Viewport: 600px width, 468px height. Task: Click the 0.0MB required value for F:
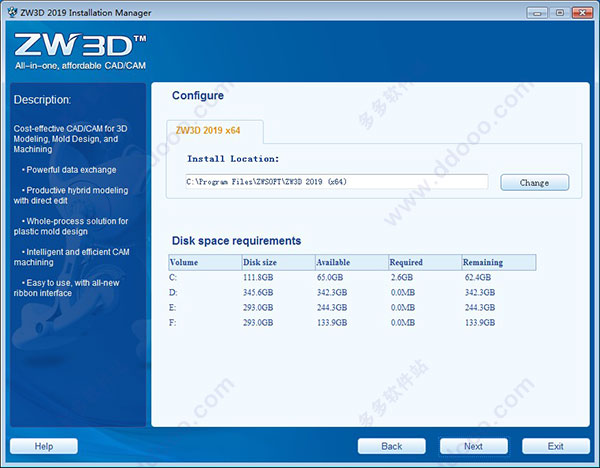click(403, 323)
